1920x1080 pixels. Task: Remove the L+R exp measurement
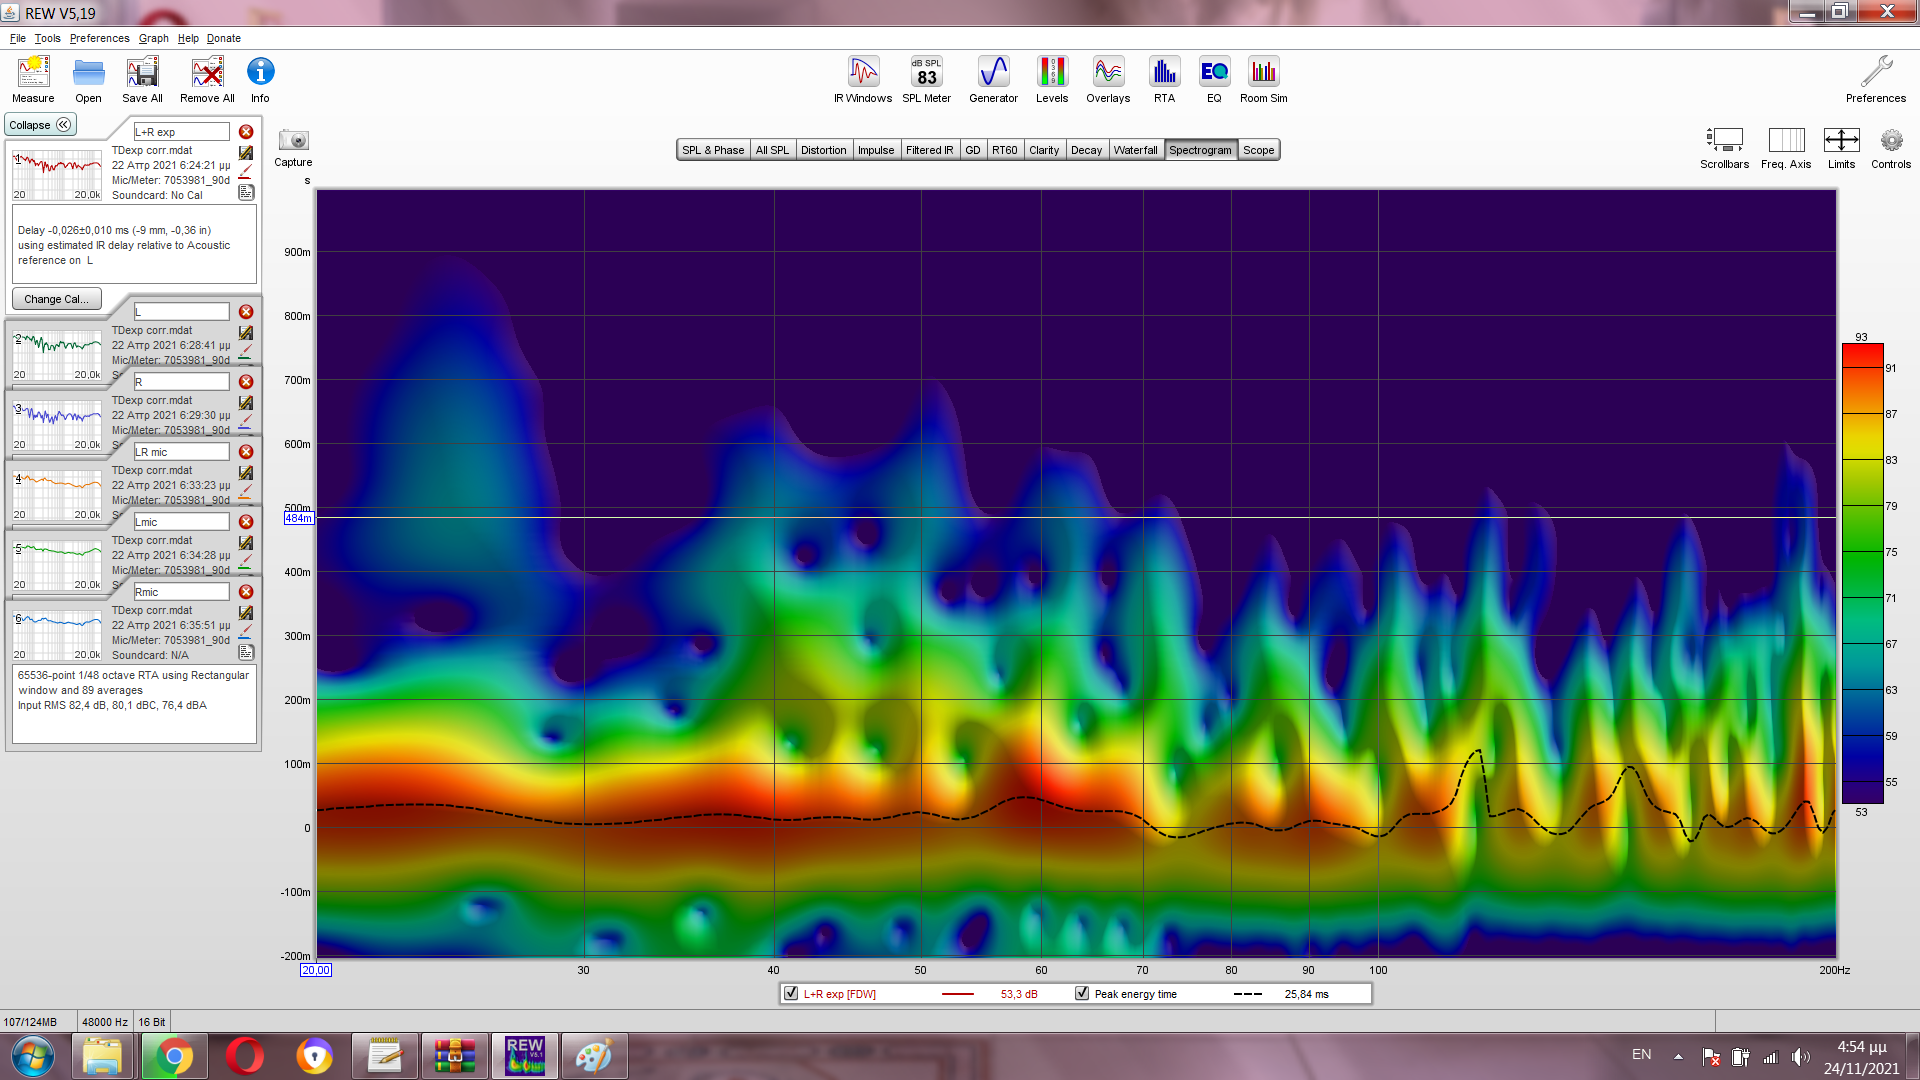point(246,132)
